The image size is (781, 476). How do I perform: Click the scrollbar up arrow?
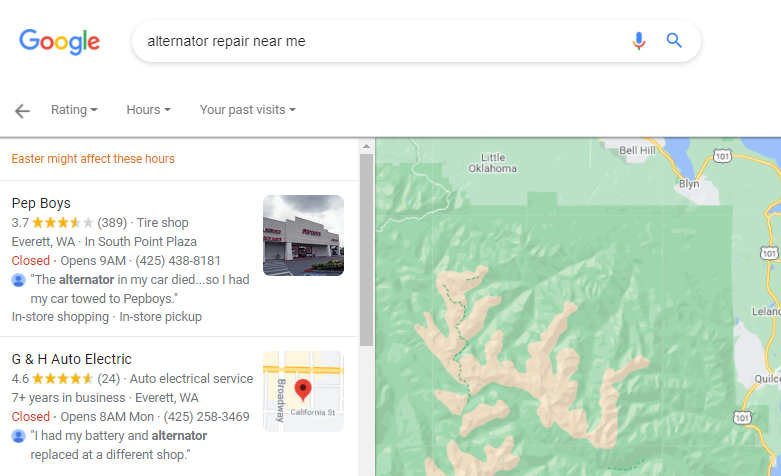(x=367, y=146)
